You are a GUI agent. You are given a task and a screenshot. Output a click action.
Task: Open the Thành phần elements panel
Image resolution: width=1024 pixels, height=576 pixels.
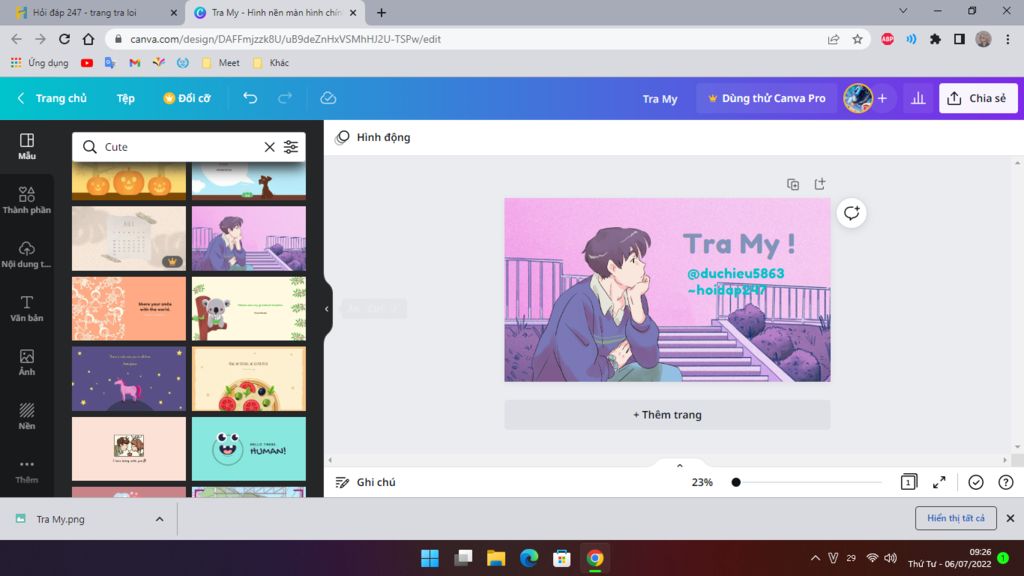point(27,200)
